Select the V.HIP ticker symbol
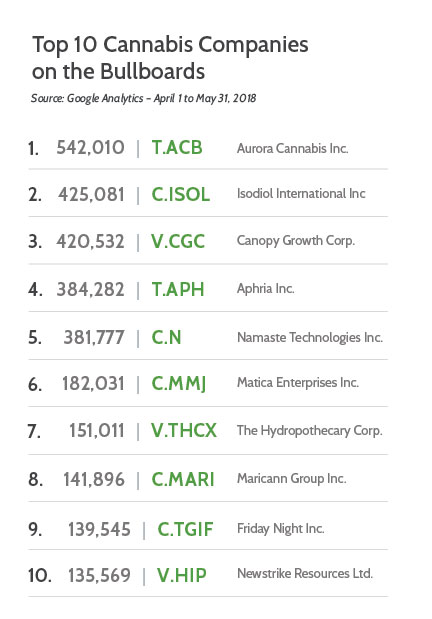The height and width of the screenshot is (619, 432). coord(181,575)
